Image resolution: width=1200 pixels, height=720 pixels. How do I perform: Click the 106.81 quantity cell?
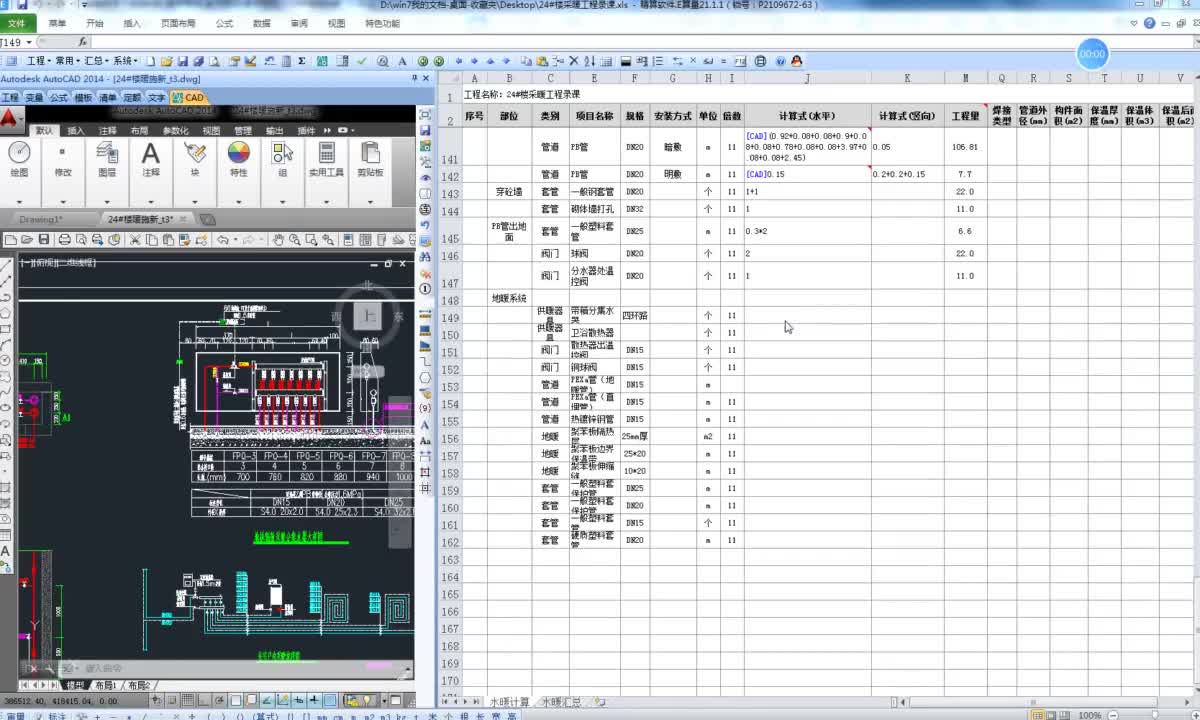pos(965,147)
